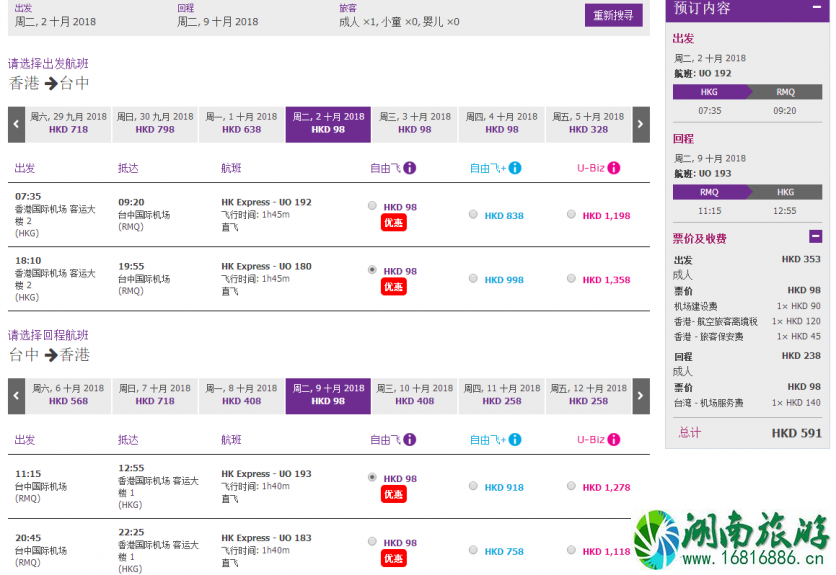
Task: Click the 出发 date 周二, 2 十月 2018 in search bar
Action: click(55, 22)
